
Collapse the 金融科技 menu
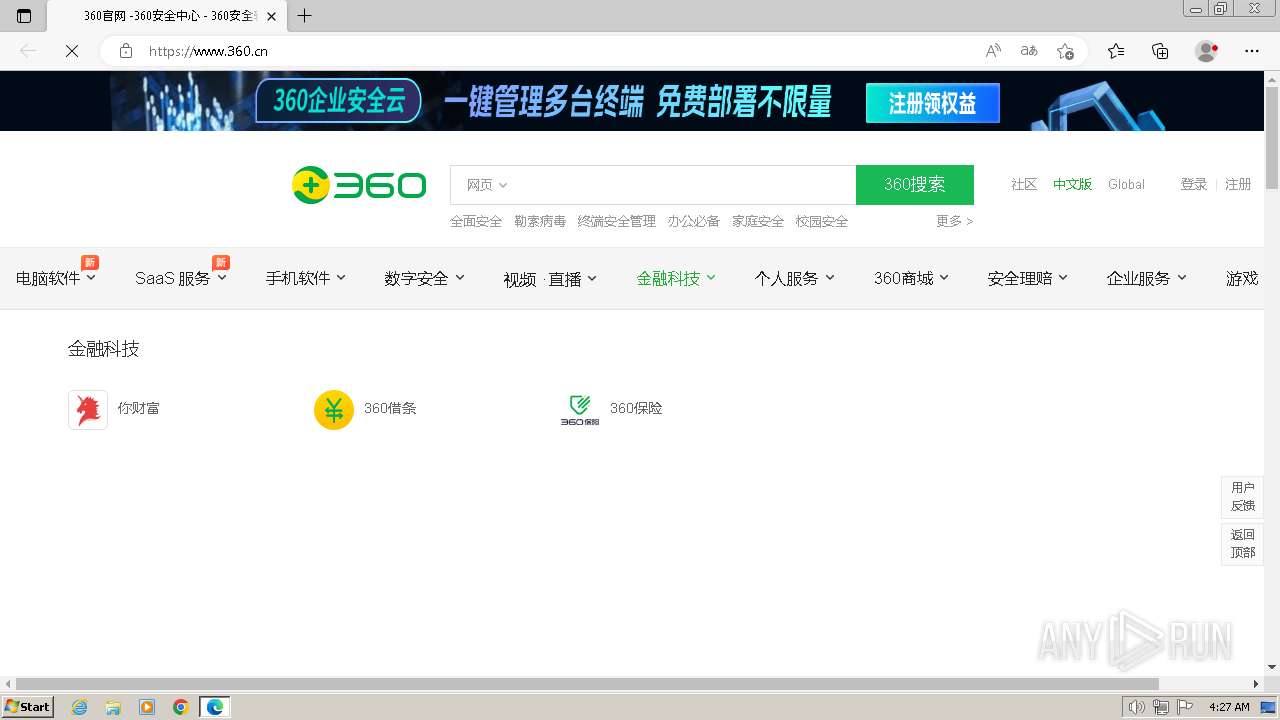click(676, 278)
